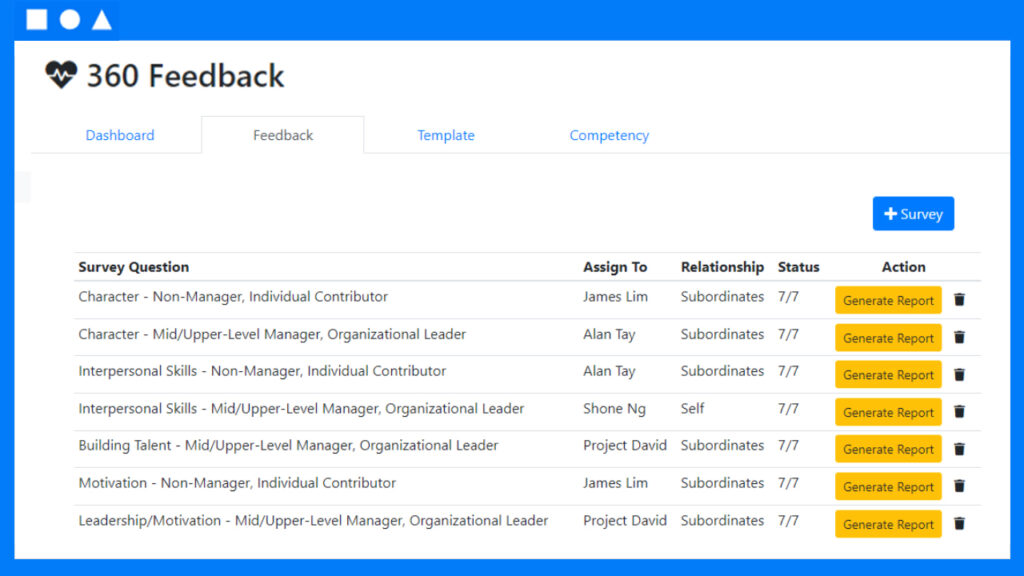Switch to the Template tab
This screenshot has height=576, width=1024.
[446, 135]
